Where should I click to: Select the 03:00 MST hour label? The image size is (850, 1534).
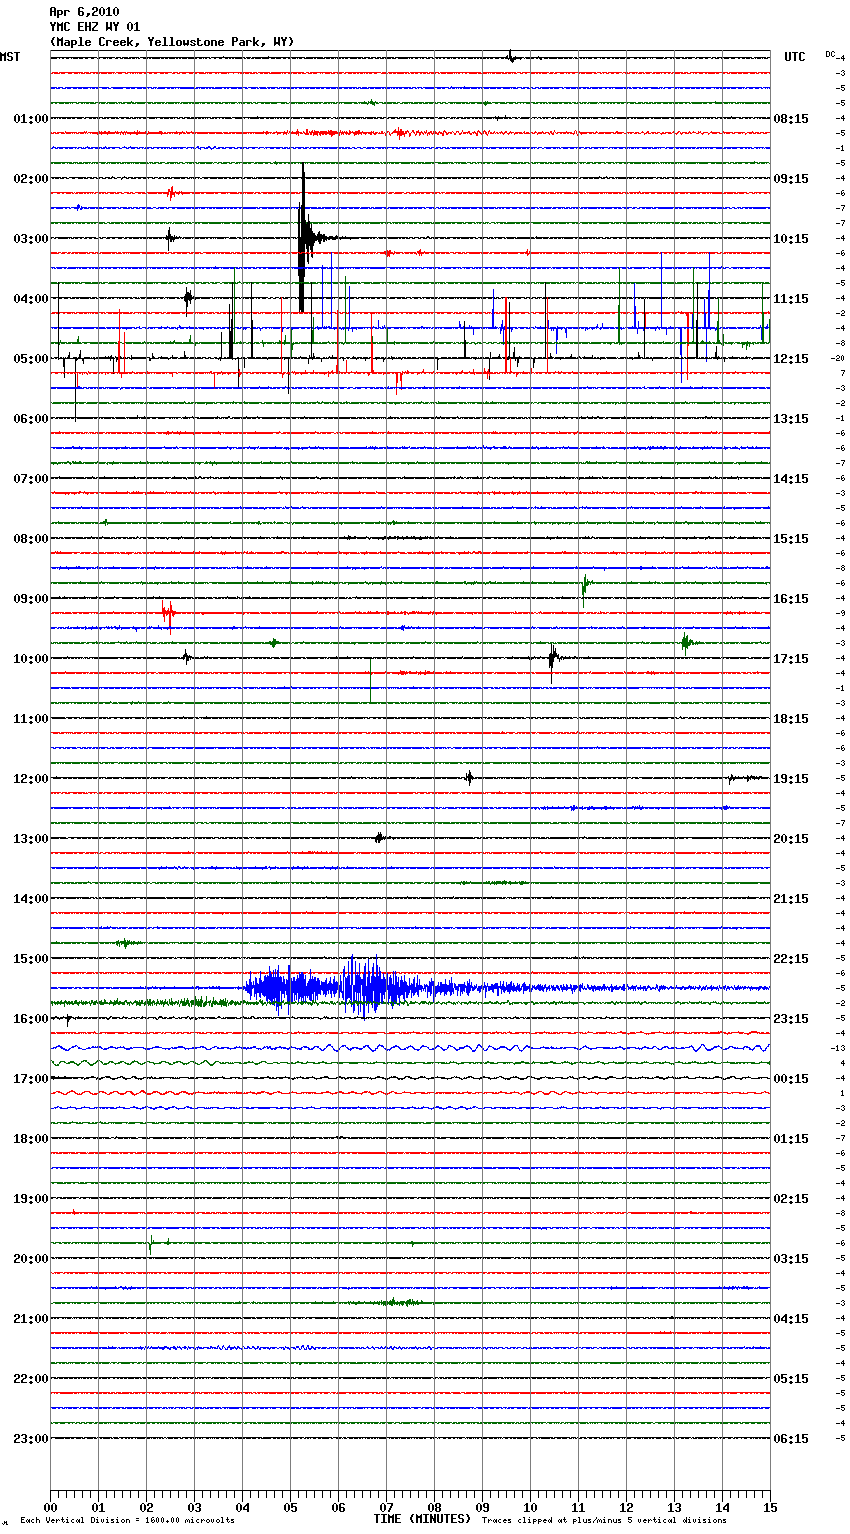click(x=31, y=238)
